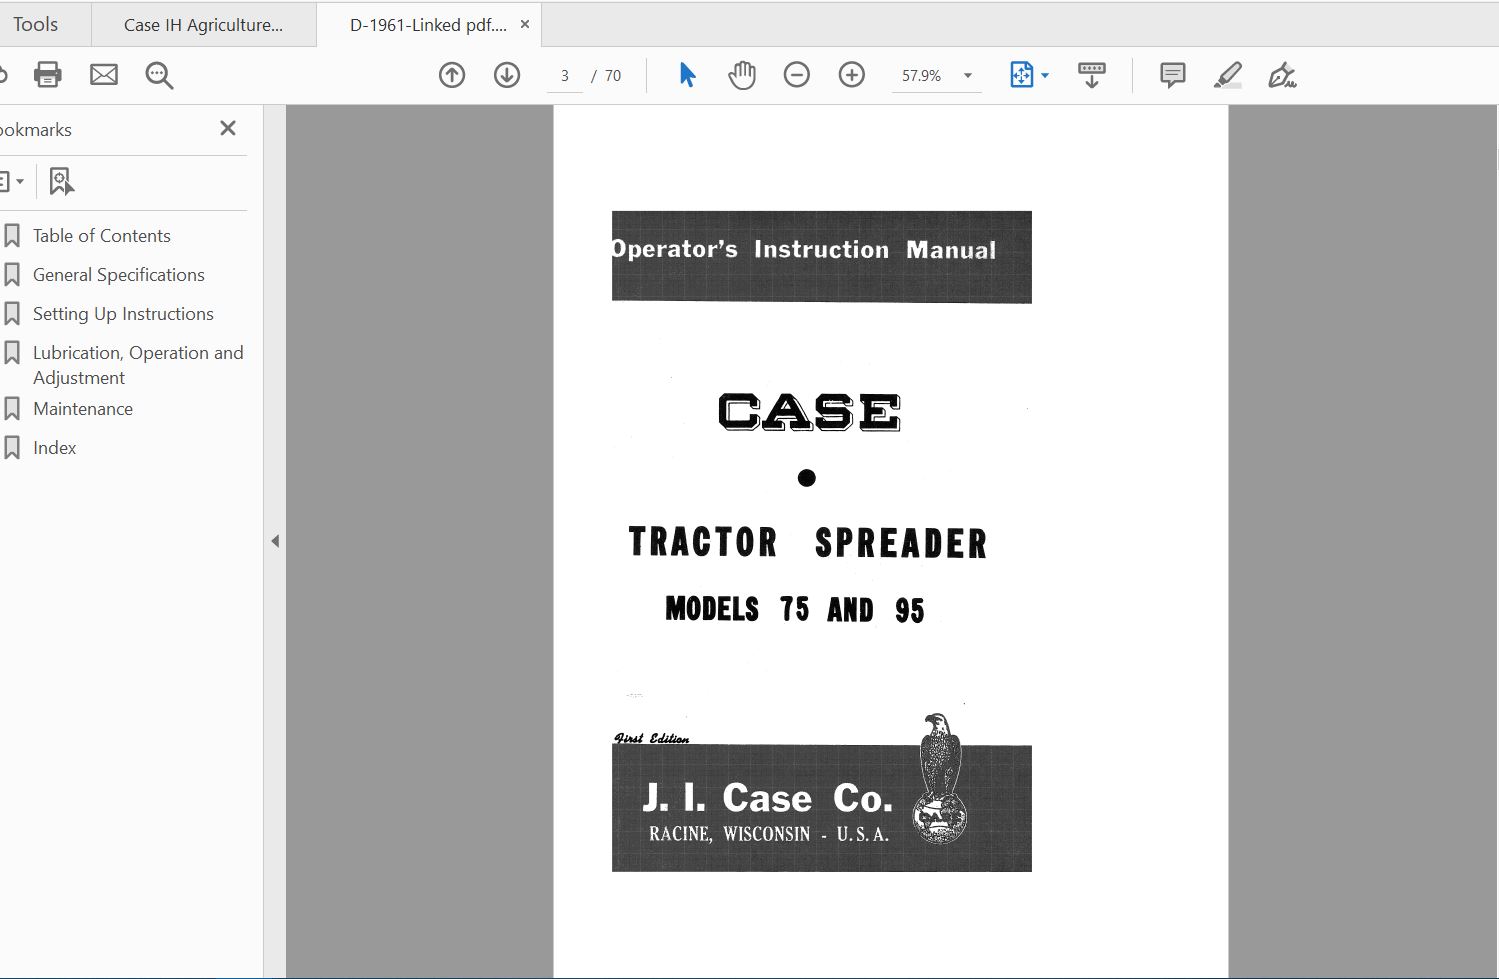Close the Bookmarks panel
Screen dimensions: 1499x979
point(228,128)
